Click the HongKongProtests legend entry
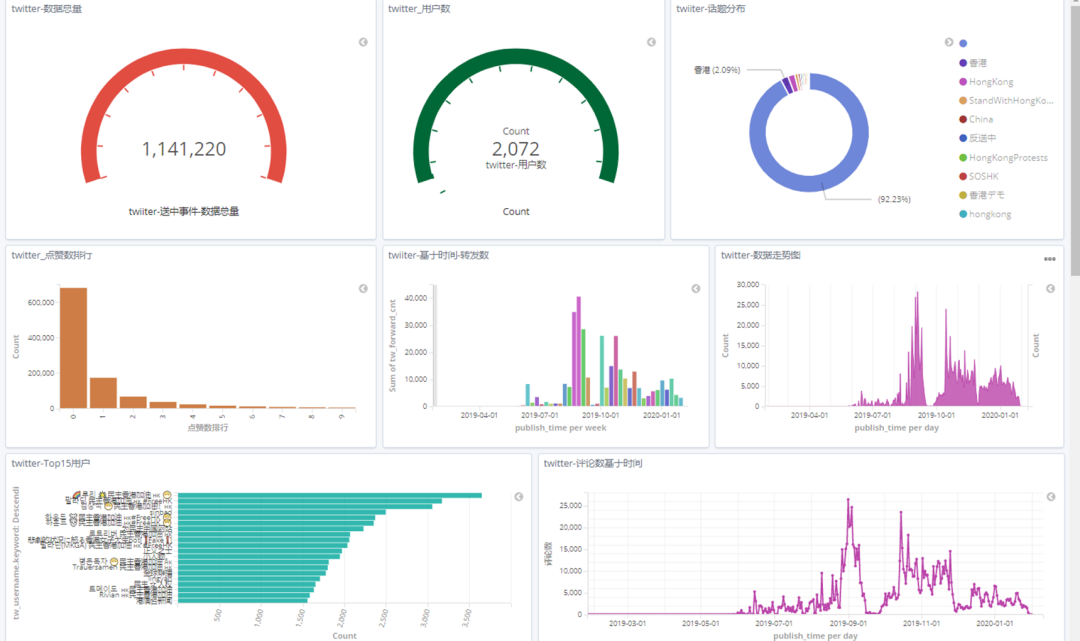The image size is (1080, 641). (x=1004, y=158)
